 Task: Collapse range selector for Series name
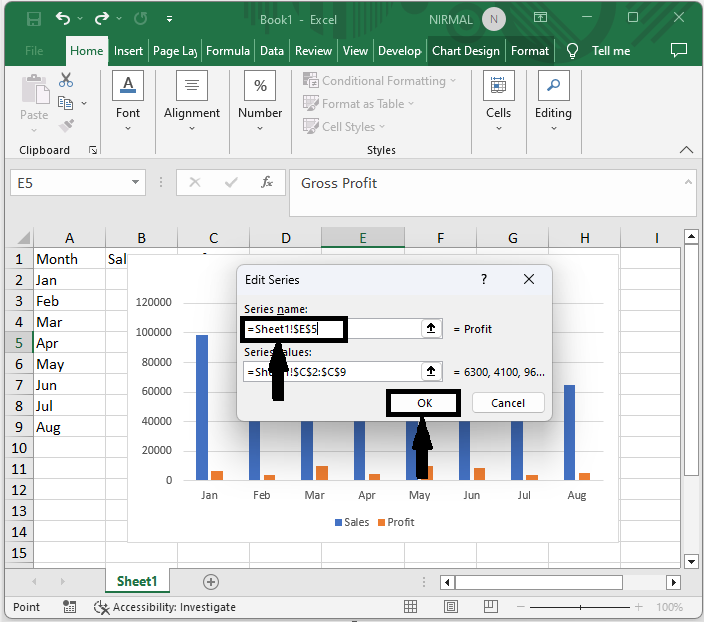coord(431,329)
